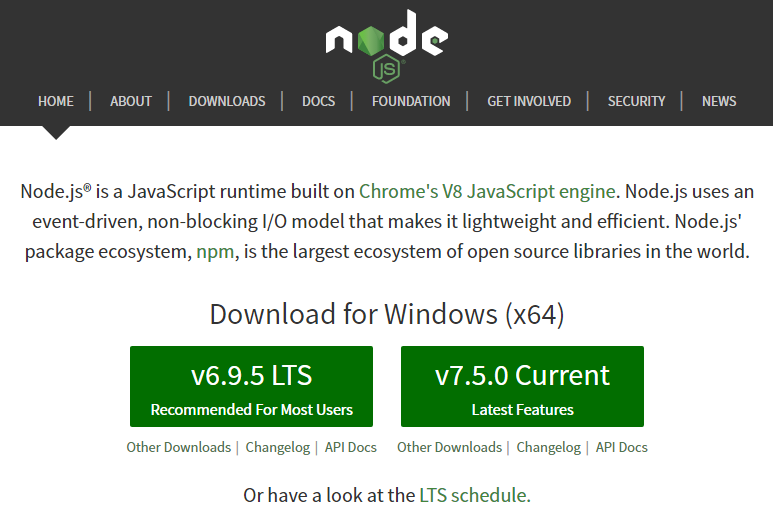Go to the SECURITY section
This screenshot has height=520, width=773.
(636, 101)
